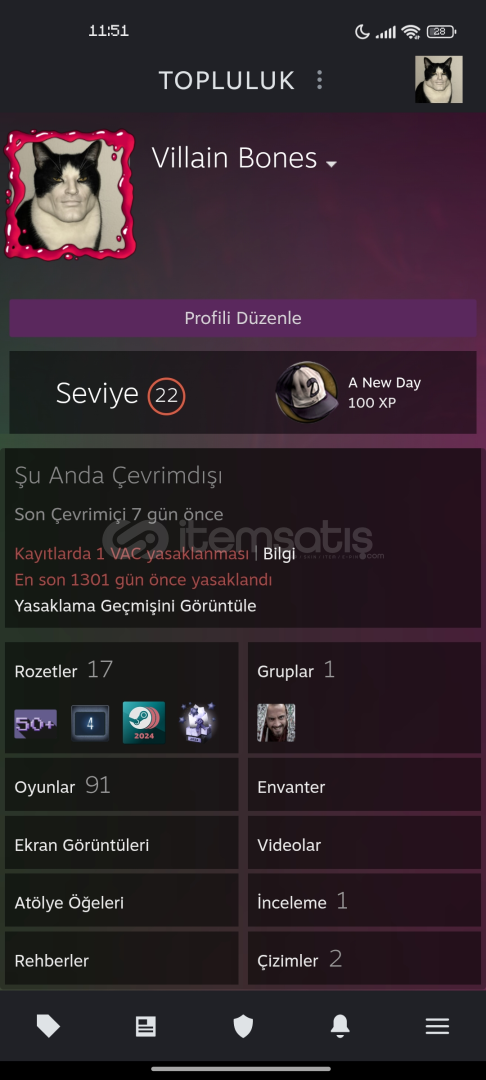Open the Ekran Görüntüleri section
486x1080 pixels.
122,844
